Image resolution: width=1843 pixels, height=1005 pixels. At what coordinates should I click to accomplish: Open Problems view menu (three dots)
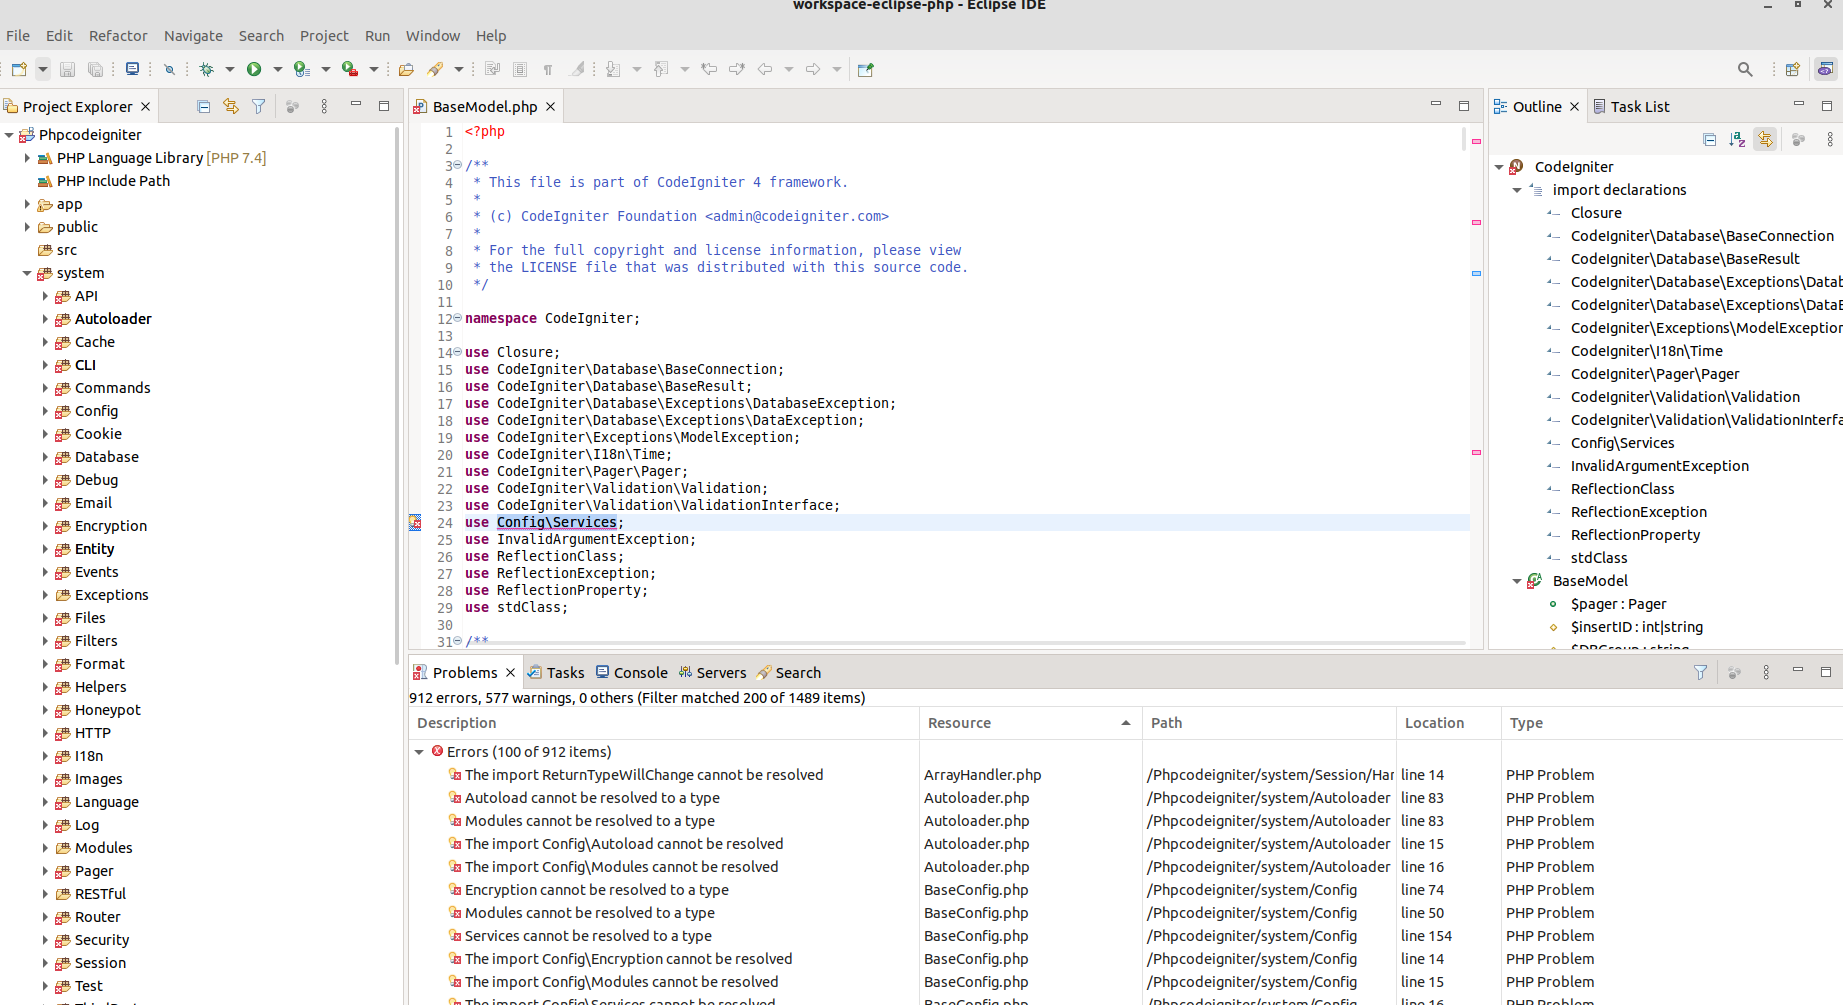pos(1766,672)
